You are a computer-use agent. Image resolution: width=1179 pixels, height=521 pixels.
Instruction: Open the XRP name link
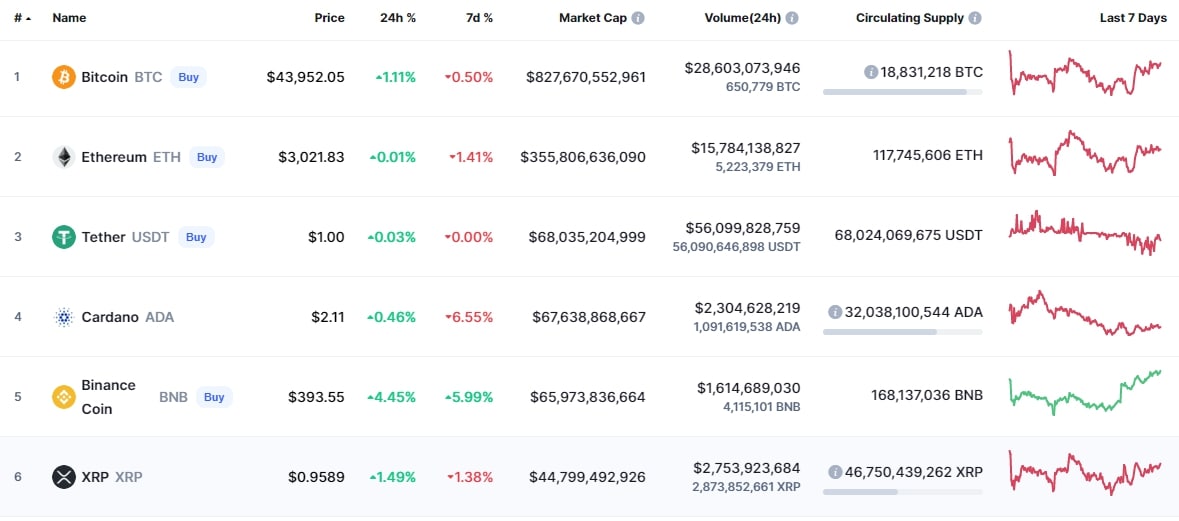pos(95,477)
